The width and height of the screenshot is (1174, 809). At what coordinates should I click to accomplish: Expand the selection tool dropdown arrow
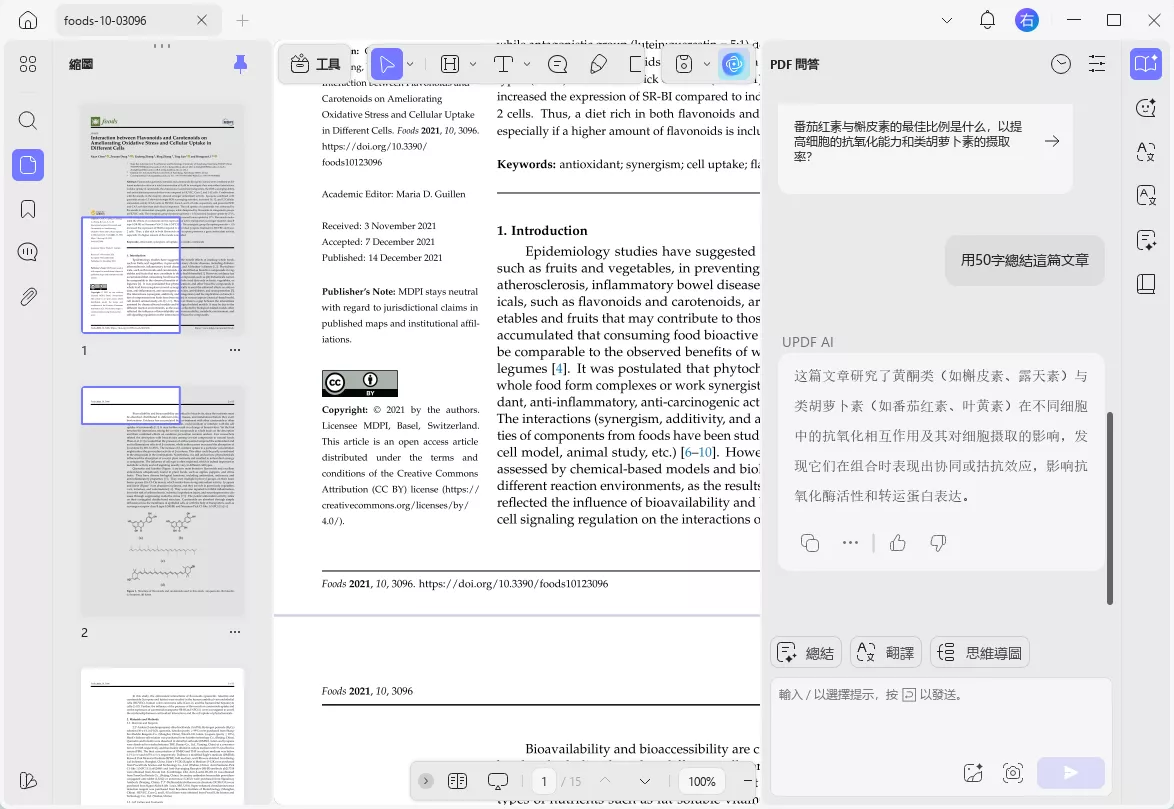410,64
